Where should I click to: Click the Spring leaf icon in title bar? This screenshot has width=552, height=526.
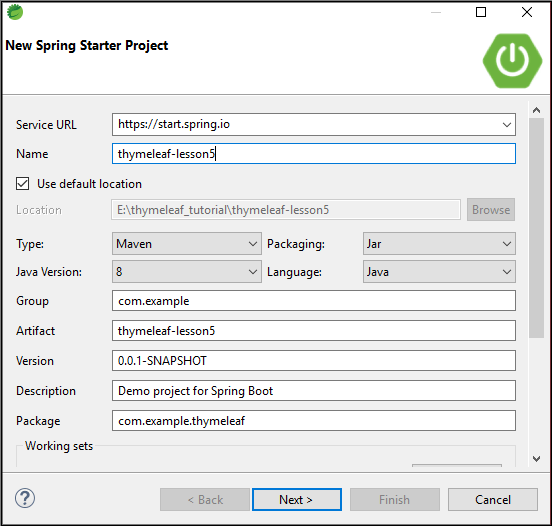click(15, 12)
